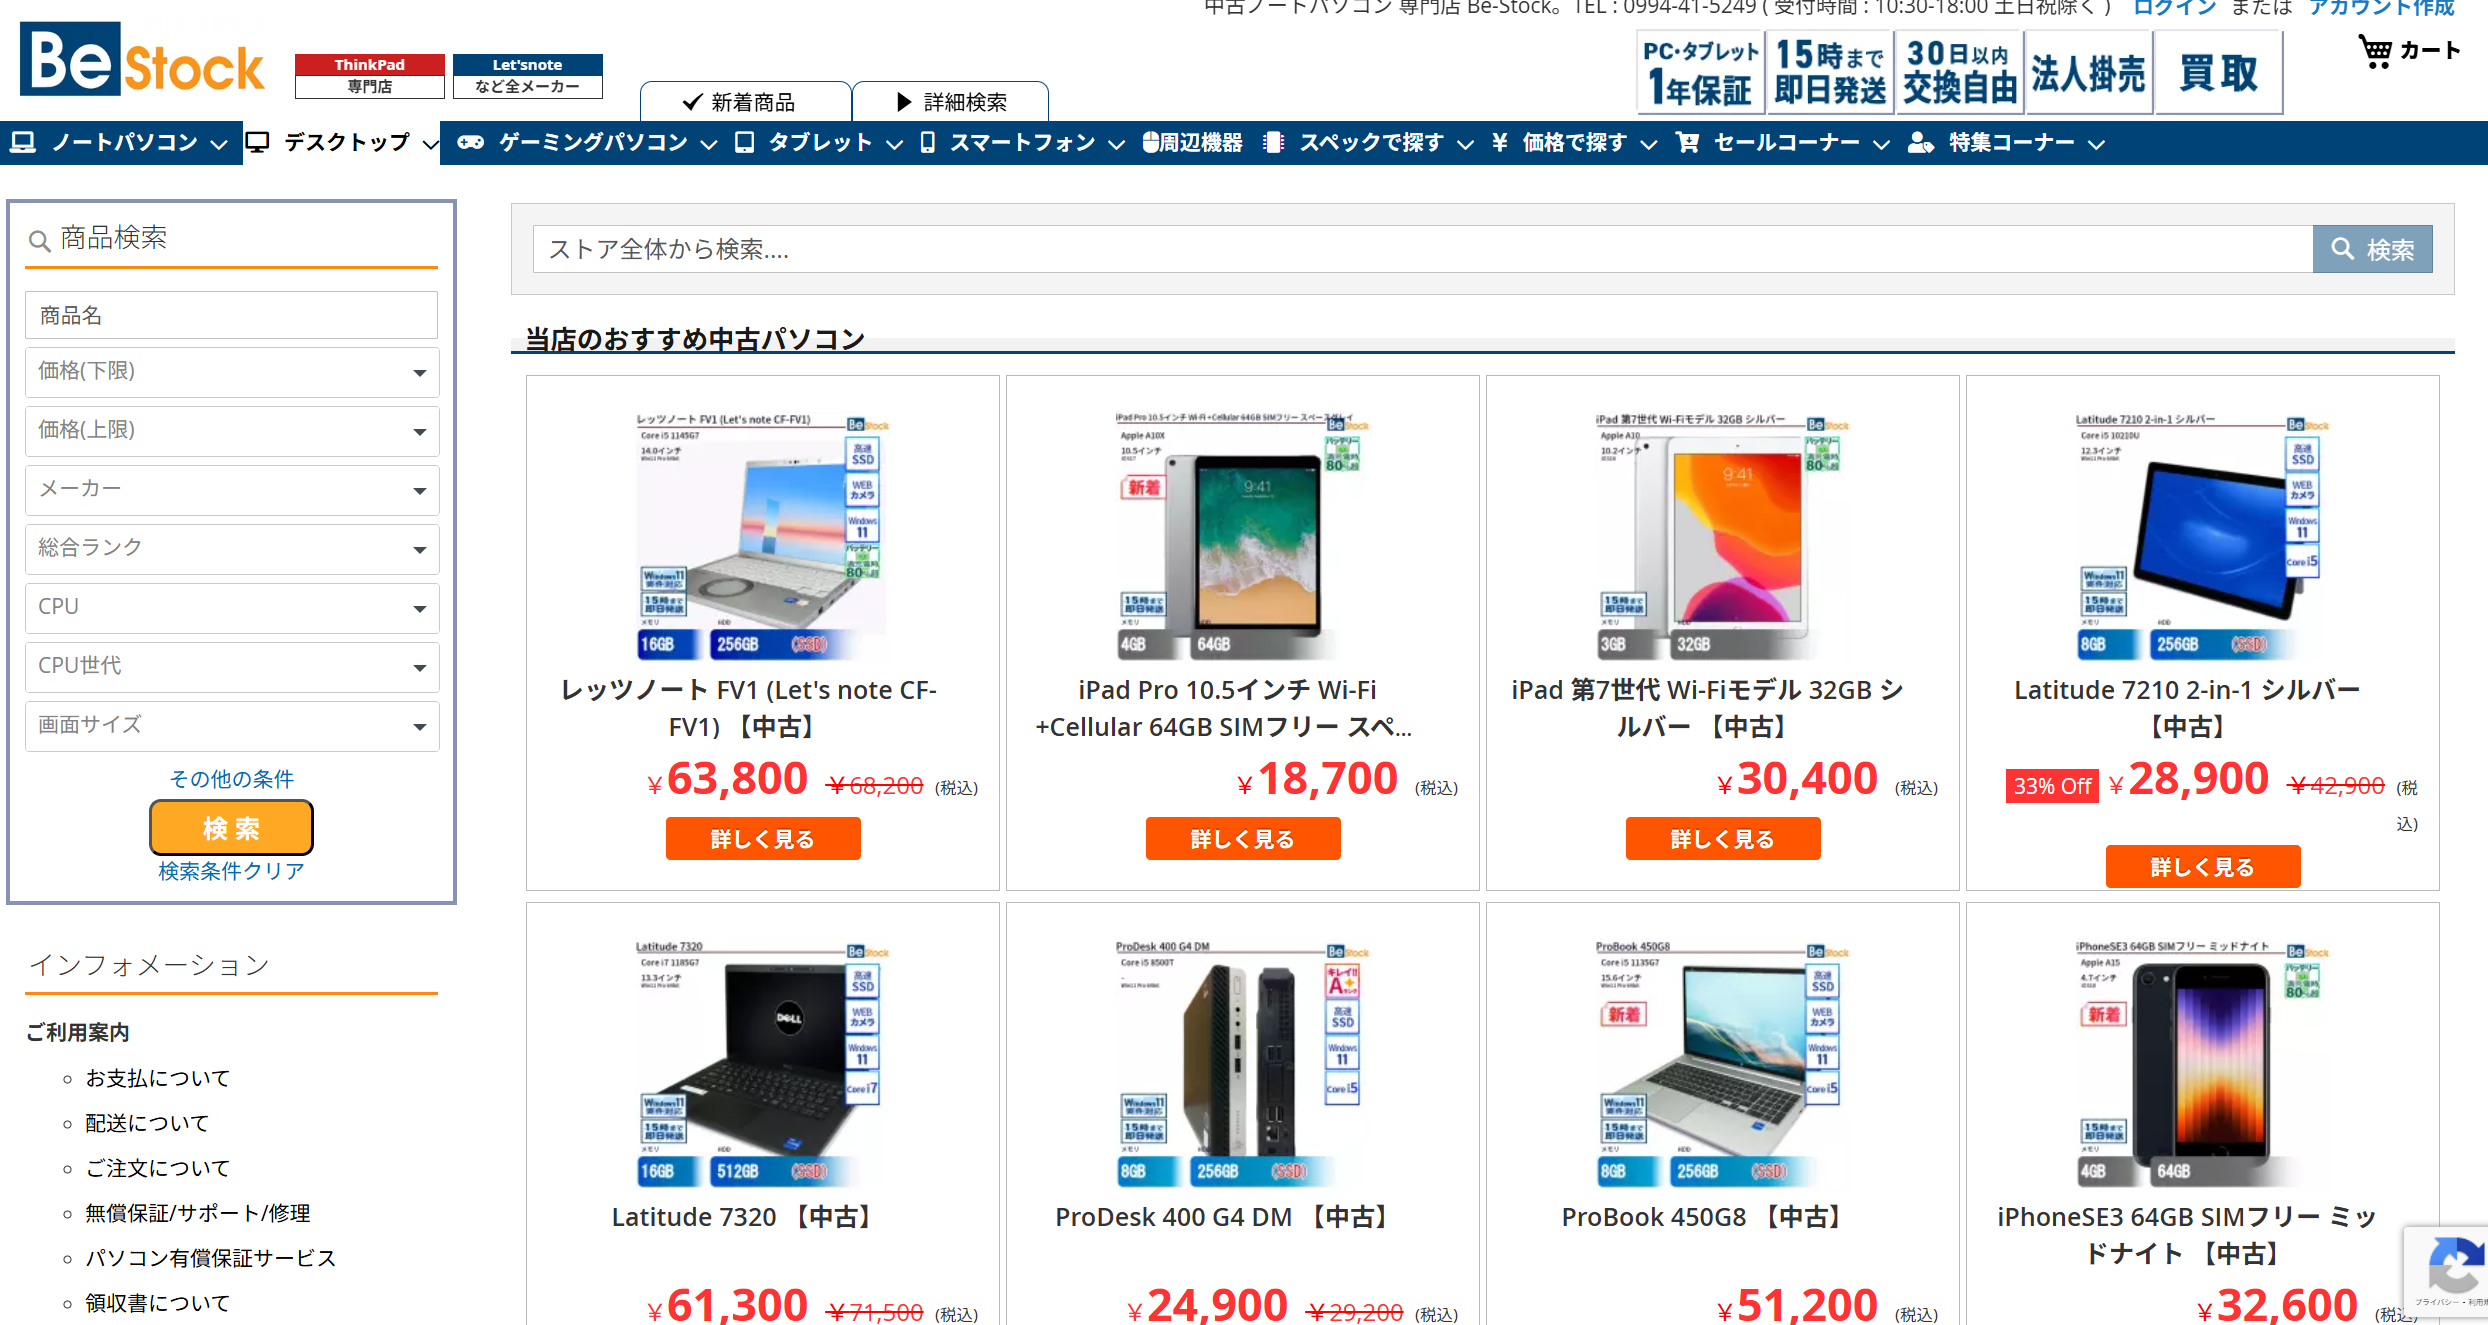The width and height of the screenshot is (2488, 1325).
Task: Open the 詳細検索 tab
Action: (x=950, y=102)
